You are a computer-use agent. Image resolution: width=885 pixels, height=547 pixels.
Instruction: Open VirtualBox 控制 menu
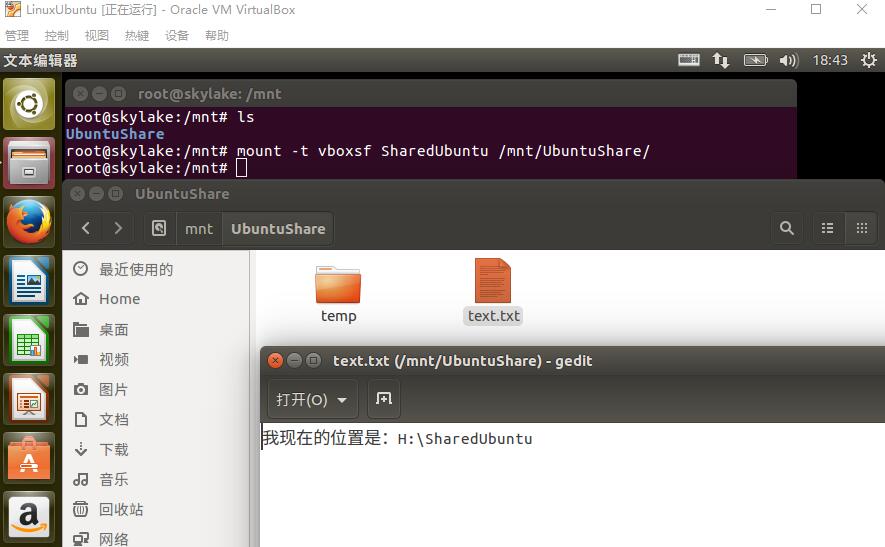point(56,36)
